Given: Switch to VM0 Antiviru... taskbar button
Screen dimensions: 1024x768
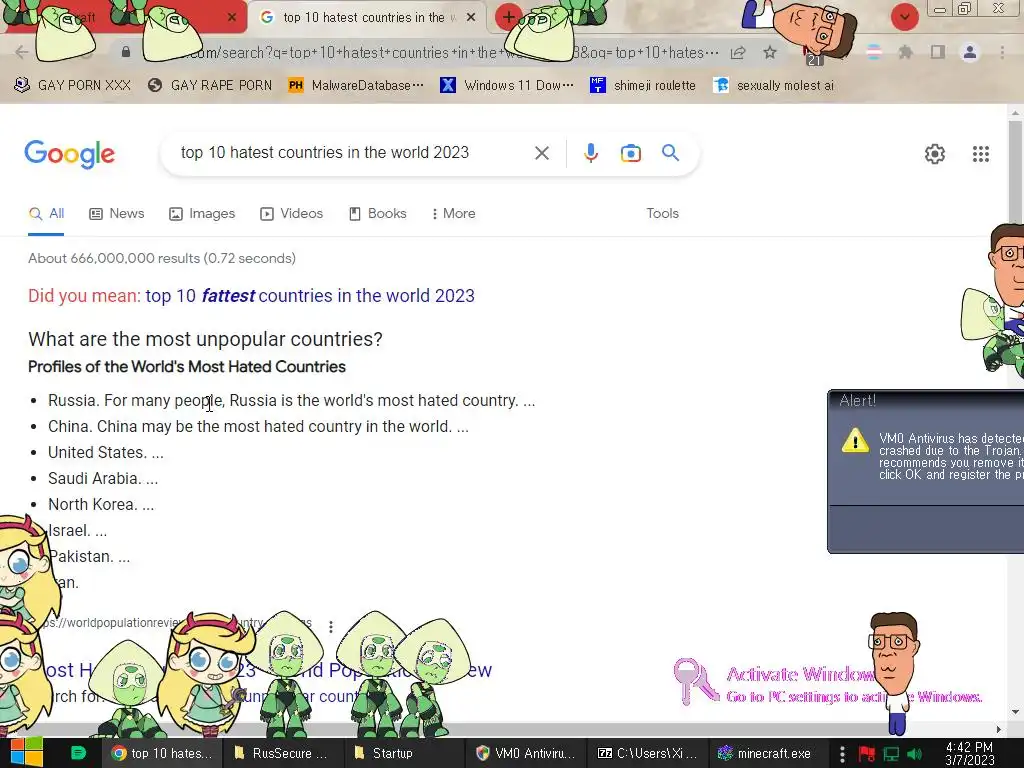Looking at the screenshot, I should (x=526, y=753).
